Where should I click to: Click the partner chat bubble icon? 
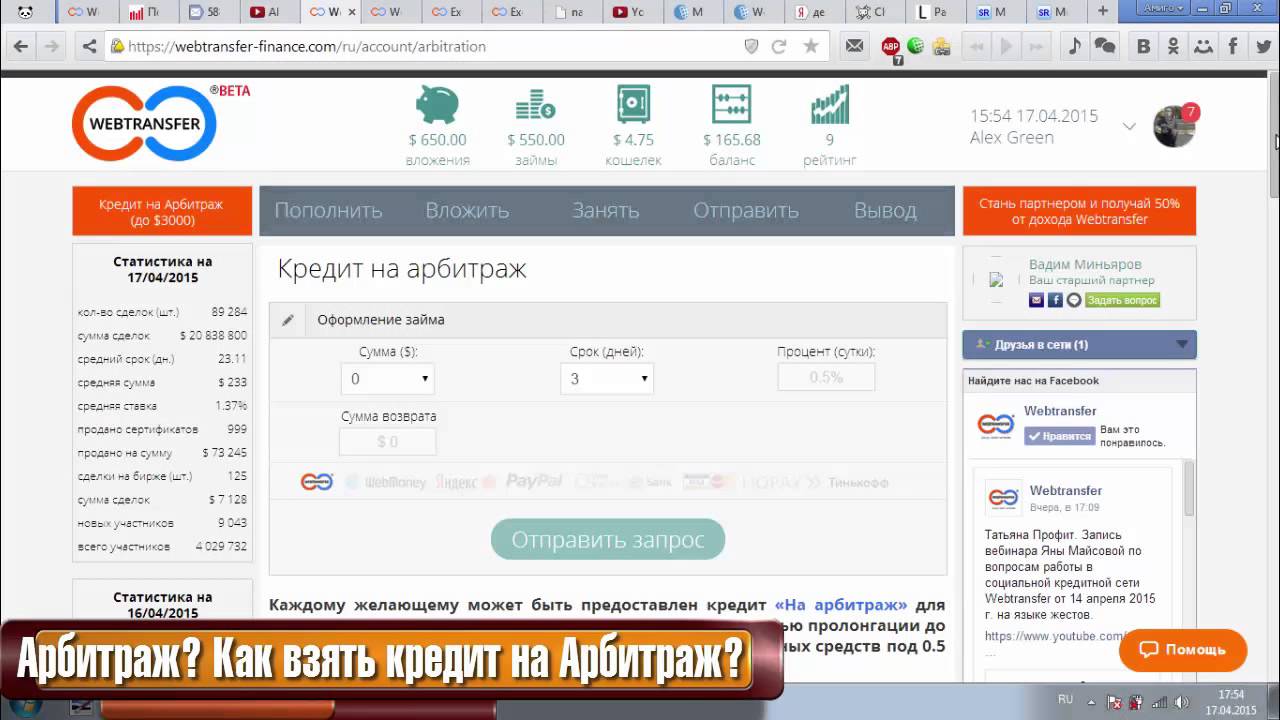coord(1074,300)
